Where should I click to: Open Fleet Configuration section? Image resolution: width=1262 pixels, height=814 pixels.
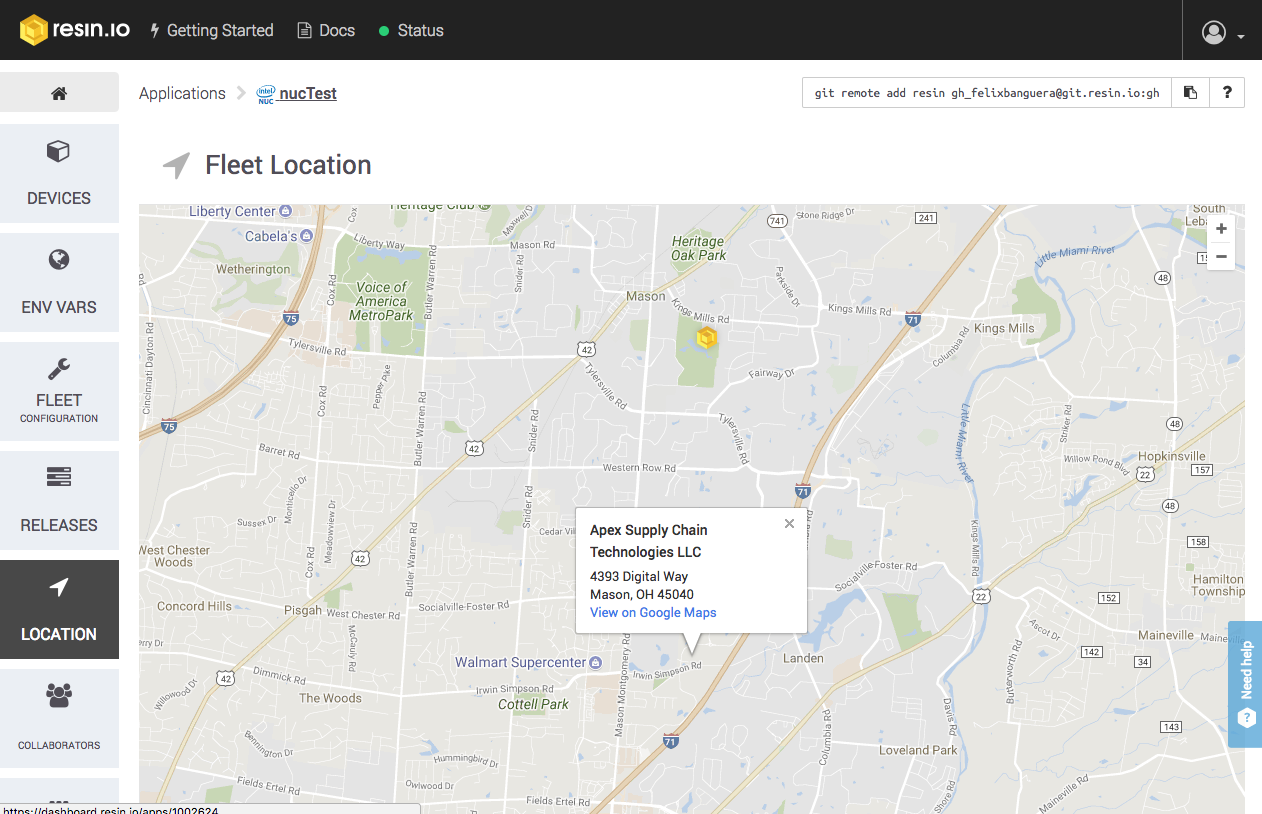[x=59, y=391]
